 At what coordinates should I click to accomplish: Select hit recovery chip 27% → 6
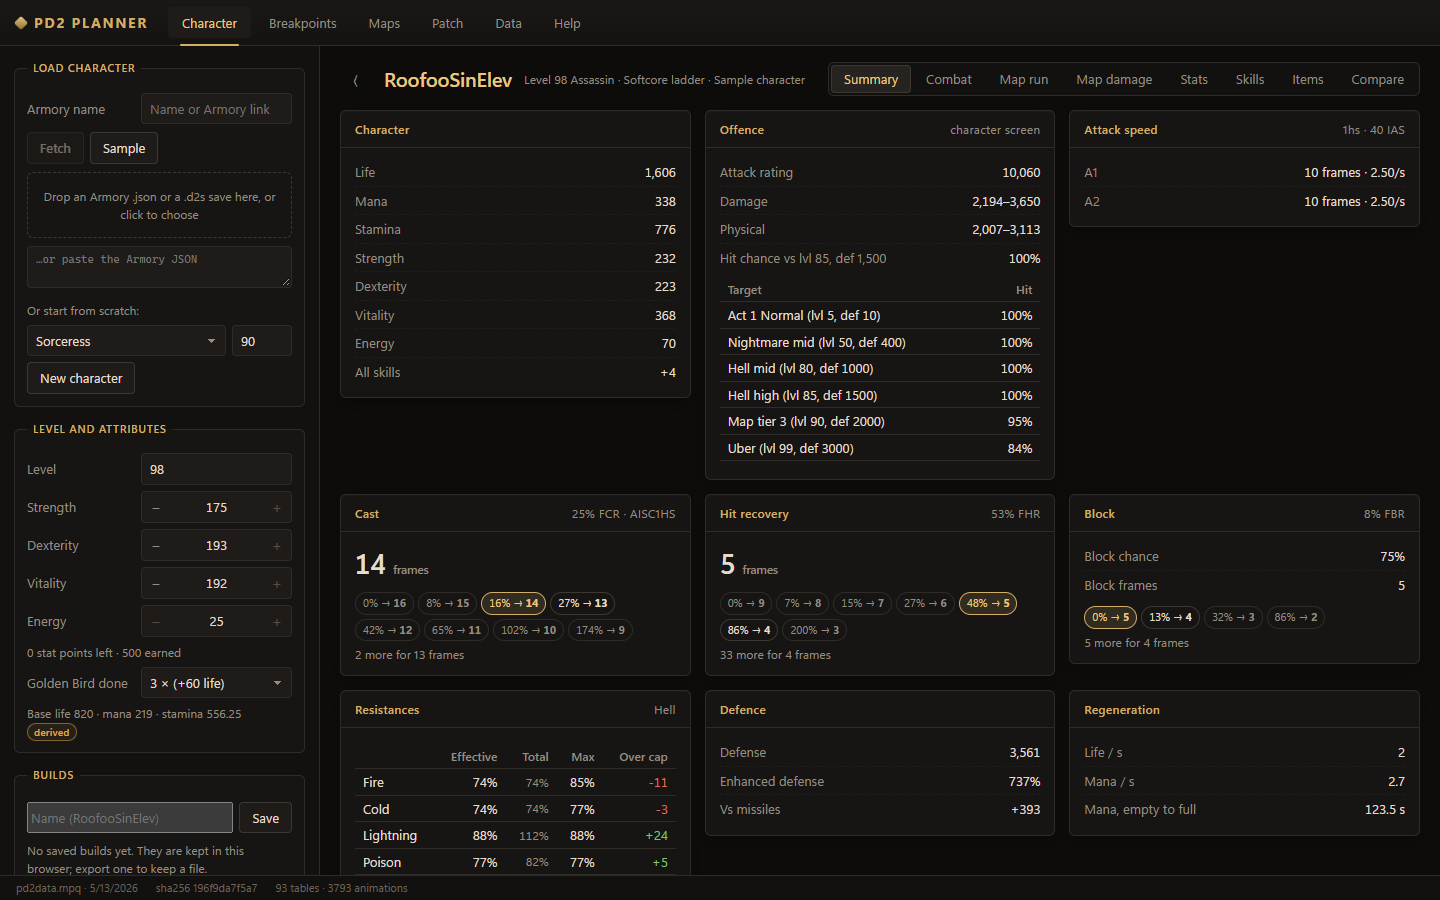click(926, 603)
